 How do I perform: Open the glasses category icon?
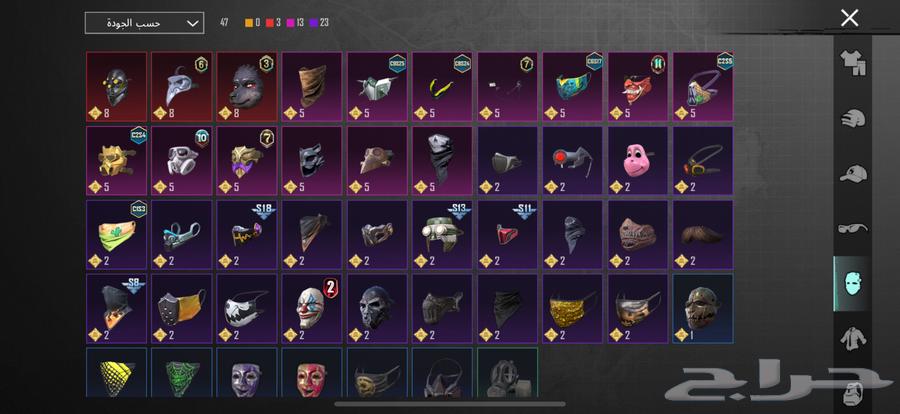[x=852, y=229]
